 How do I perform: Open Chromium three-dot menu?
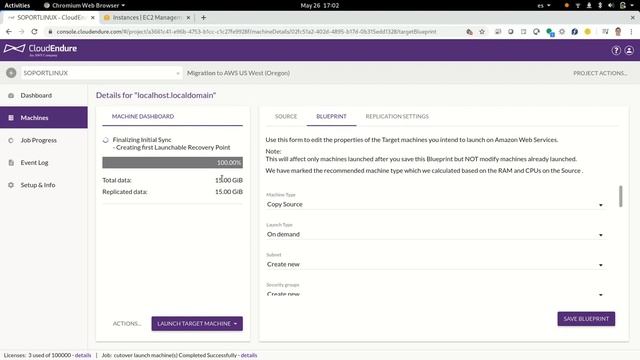coord(631,31)
